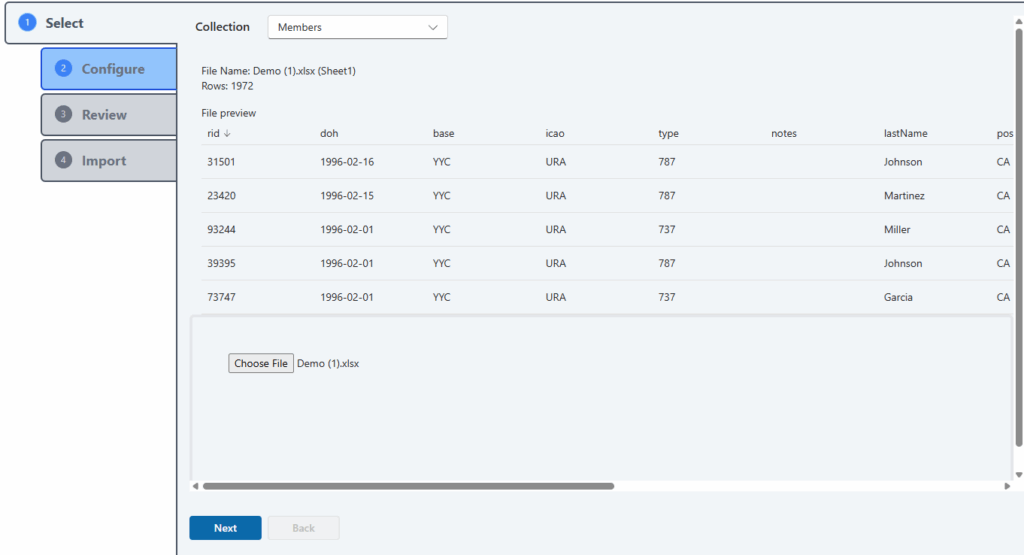This screenshot has height=555, width=1024.
Task: Jump to the Import step
Action: coord(109,160)
